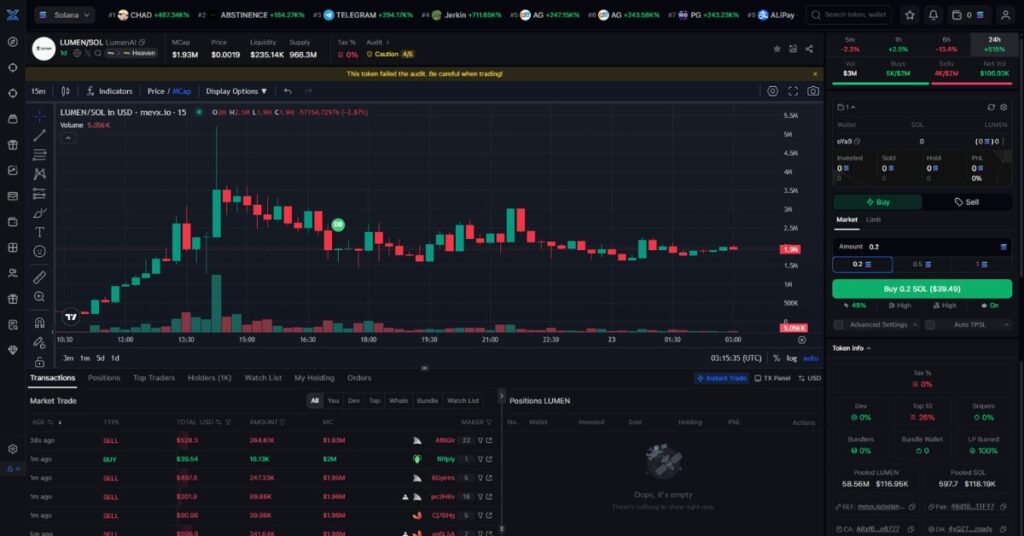Open the 15m interval selector
This screenshot has width=1024, height=536.
(x=39, y=91)
